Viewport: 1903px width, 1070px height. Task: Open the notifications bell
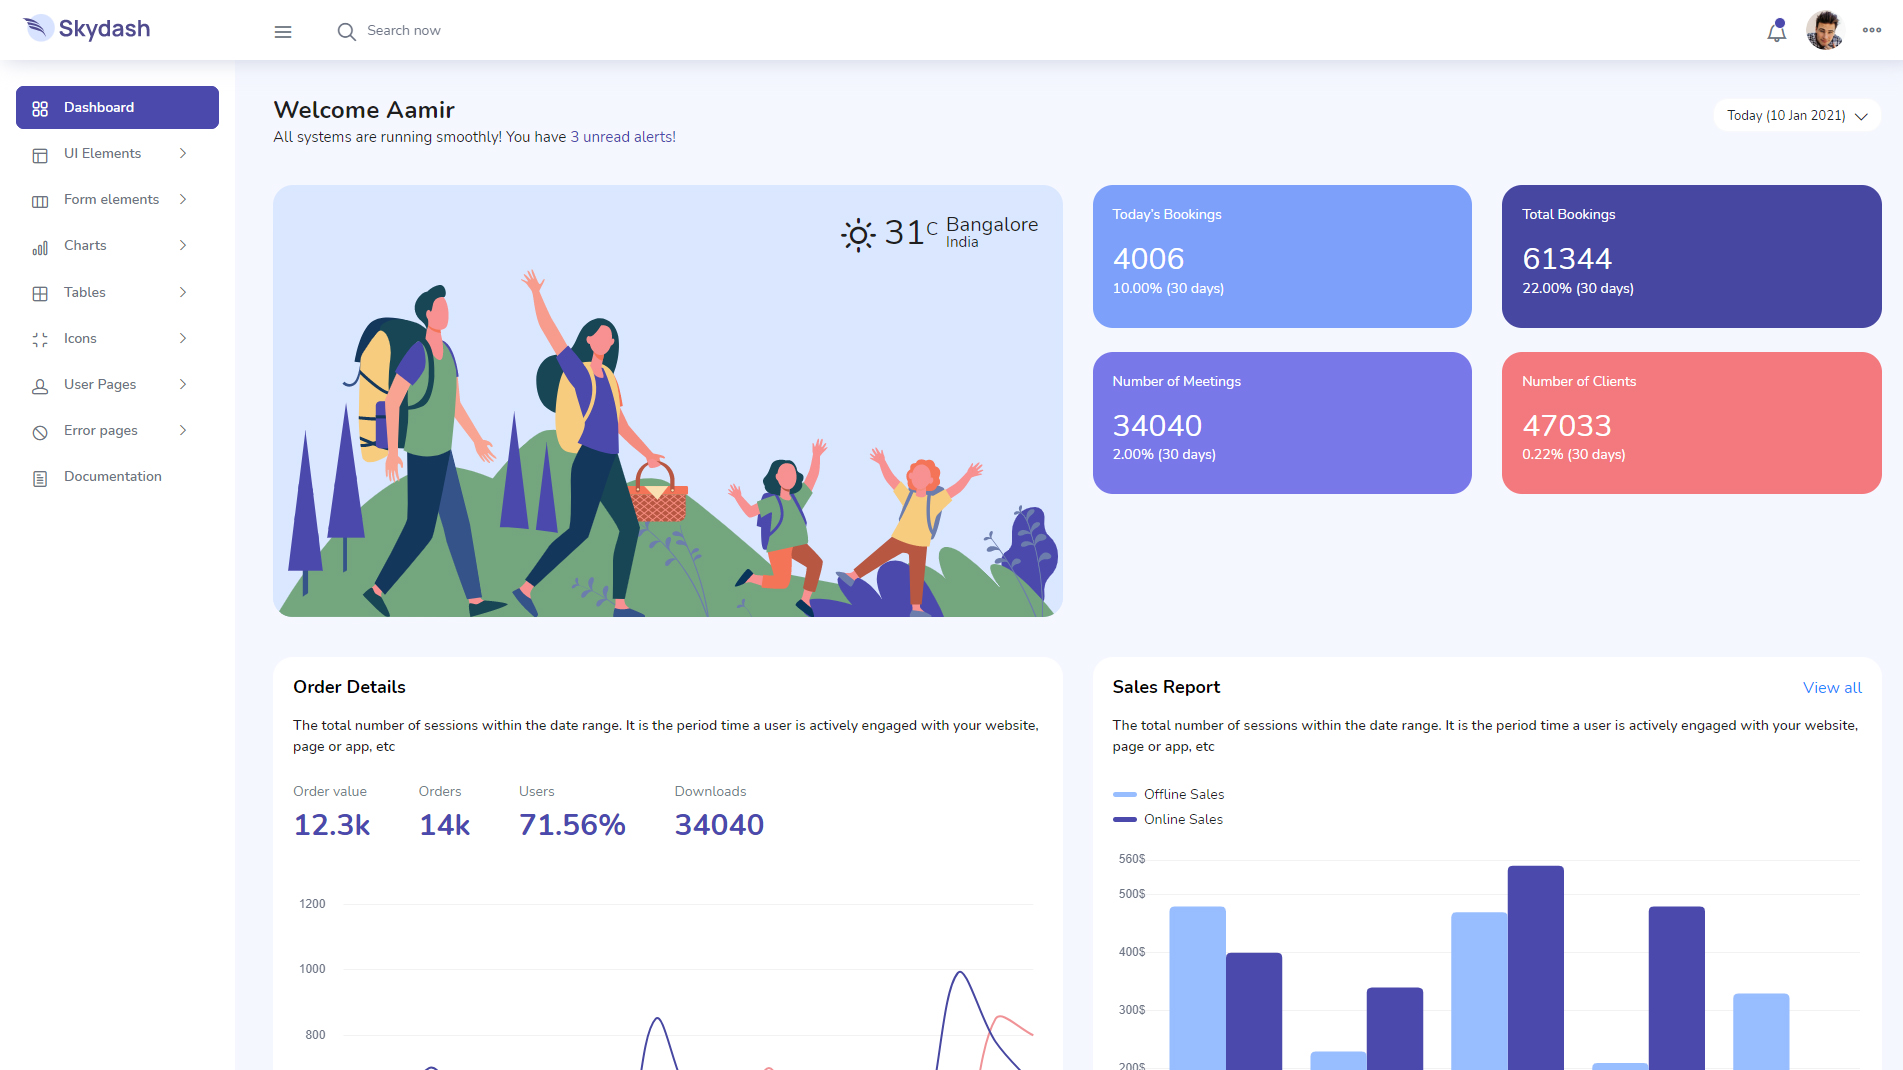(1776, 31)
